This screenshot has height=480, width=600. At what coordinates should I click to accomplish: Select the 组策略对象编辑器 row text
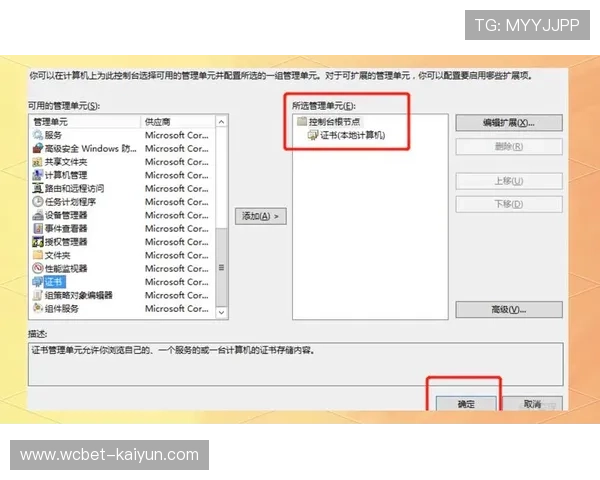tap(78, 295)
